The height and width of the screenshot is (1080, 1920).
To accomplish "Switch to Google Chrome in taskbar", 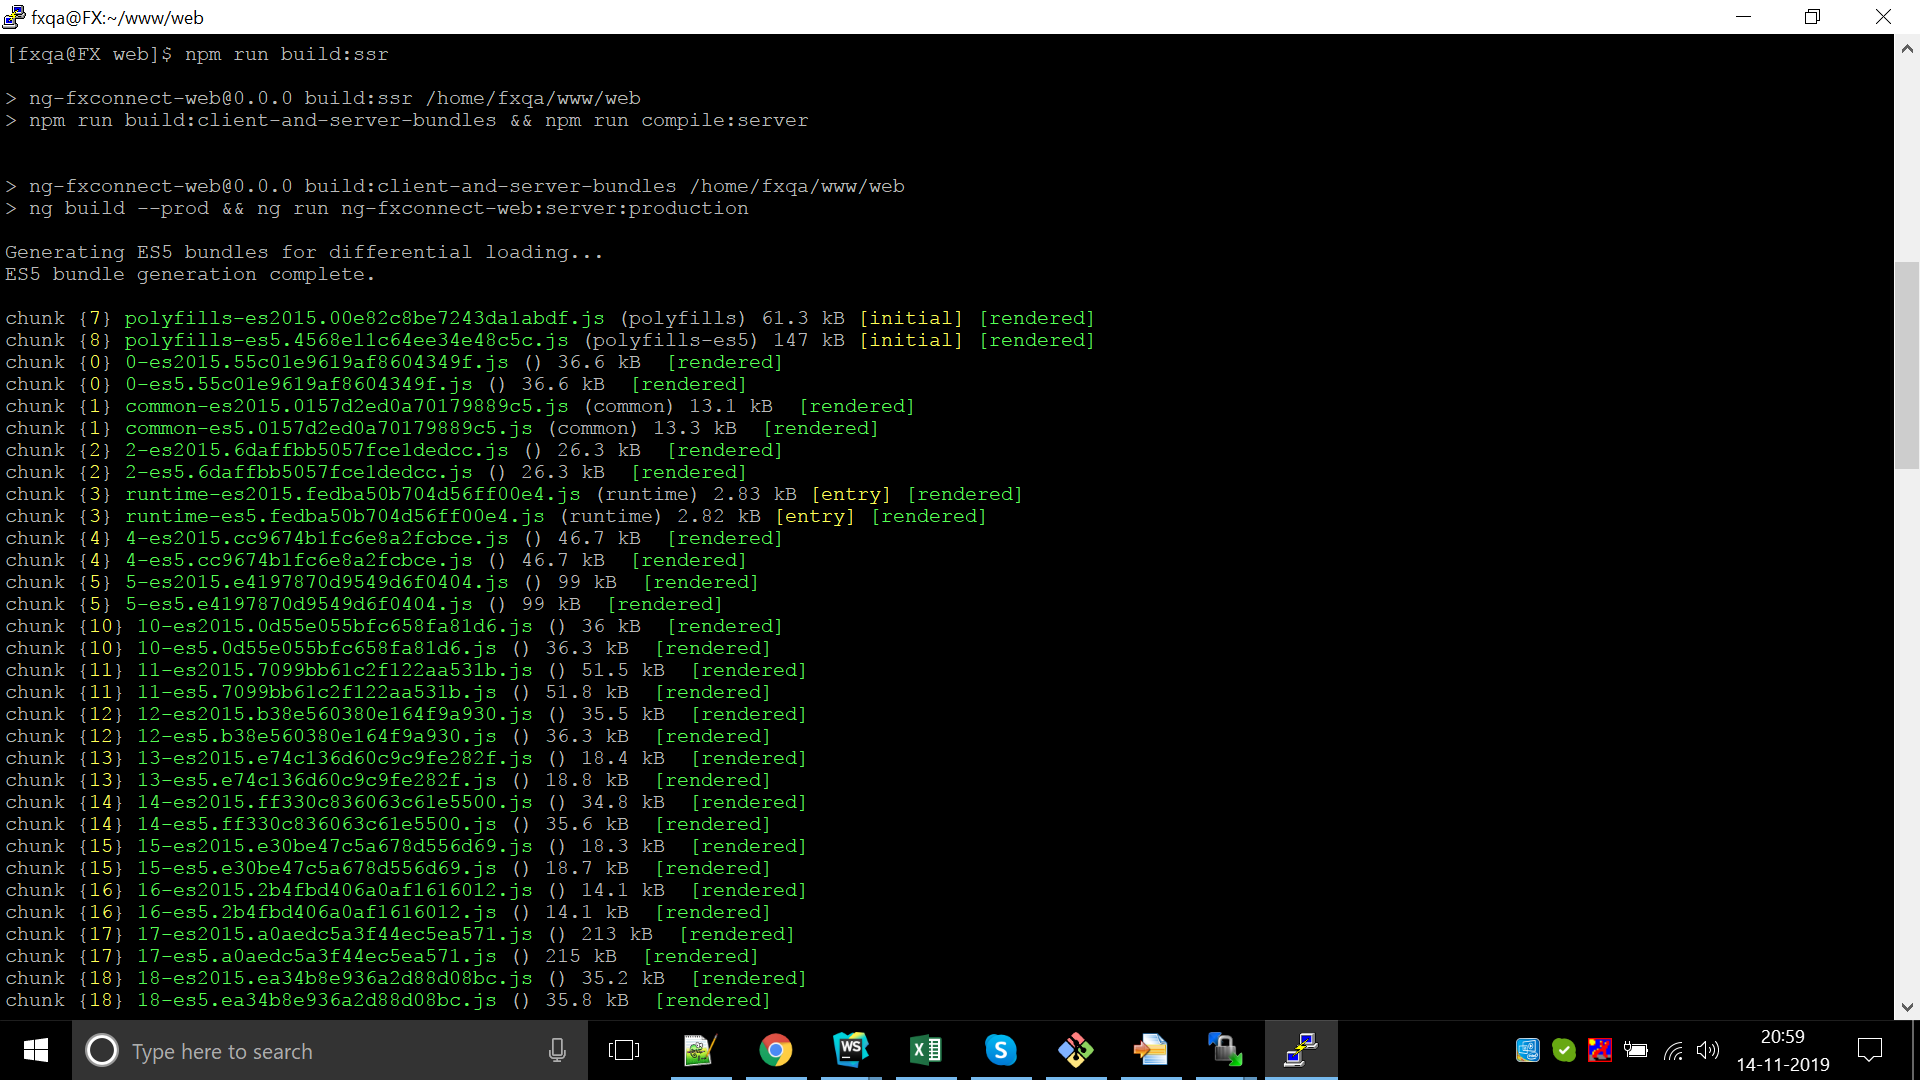I will 775,1050.
